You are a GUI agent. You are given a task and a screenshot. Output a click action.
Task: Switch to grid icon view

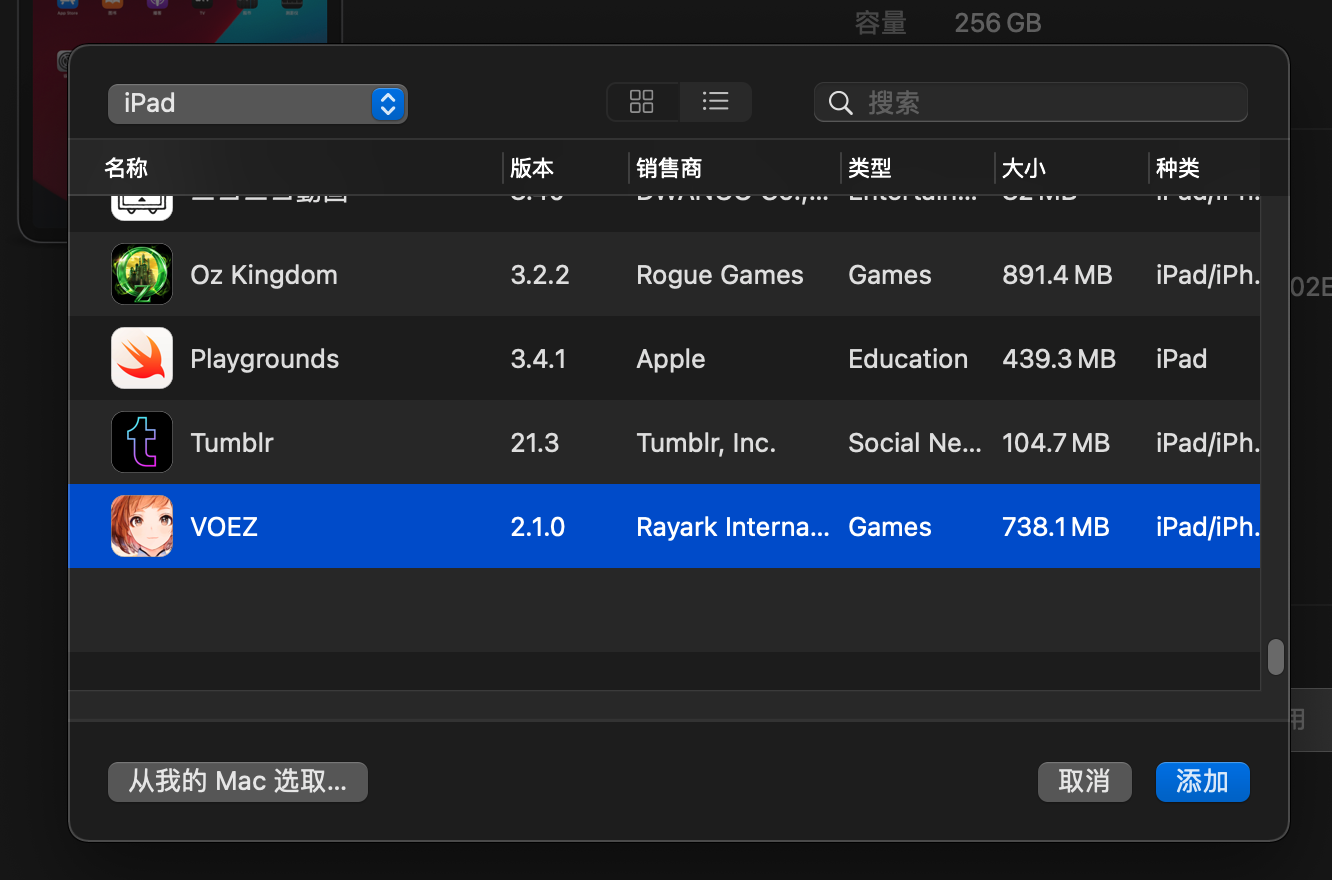tap(642, 102)
